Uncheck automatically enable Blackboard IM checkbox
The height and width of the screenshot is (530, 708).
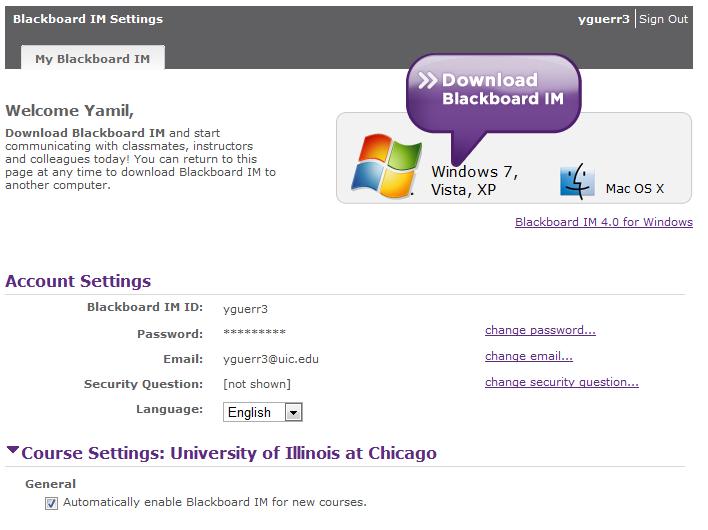[51, 503]
